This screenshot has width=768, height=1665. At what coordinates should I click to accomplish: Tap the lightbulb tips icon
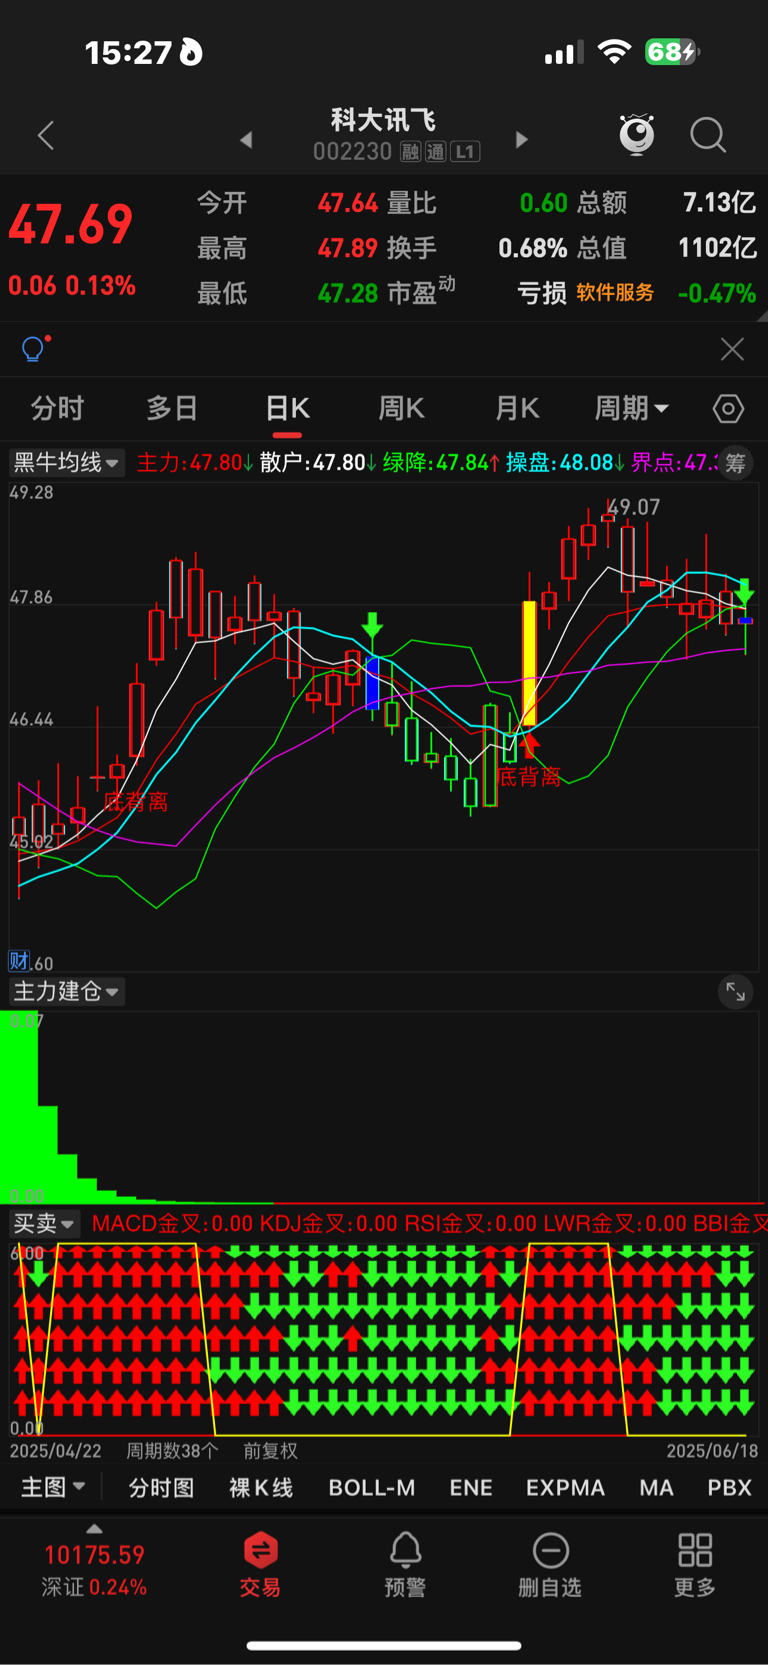(35, 348)
